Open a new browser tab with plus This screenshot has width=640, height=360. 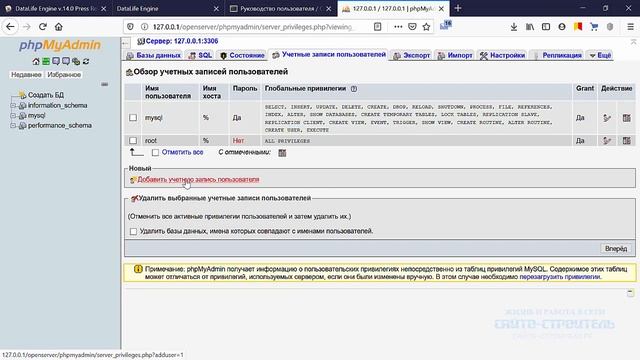click(458, 8)
